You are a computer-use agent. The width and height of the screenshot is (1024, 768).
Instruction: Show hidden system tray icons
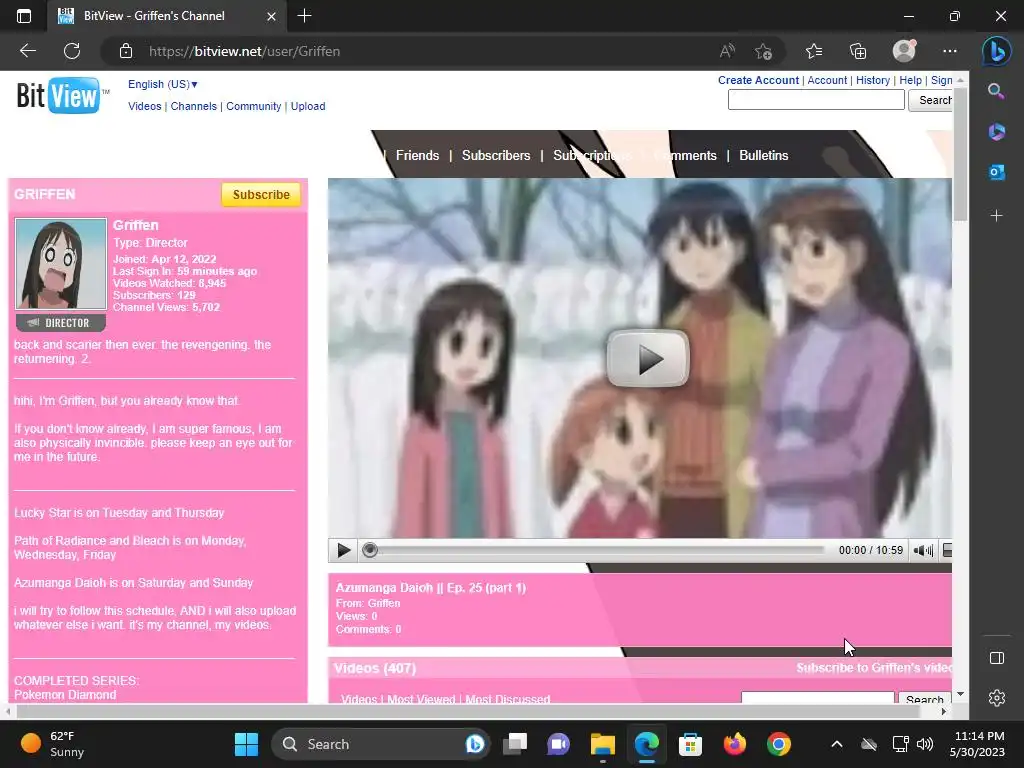click(837, 744)
